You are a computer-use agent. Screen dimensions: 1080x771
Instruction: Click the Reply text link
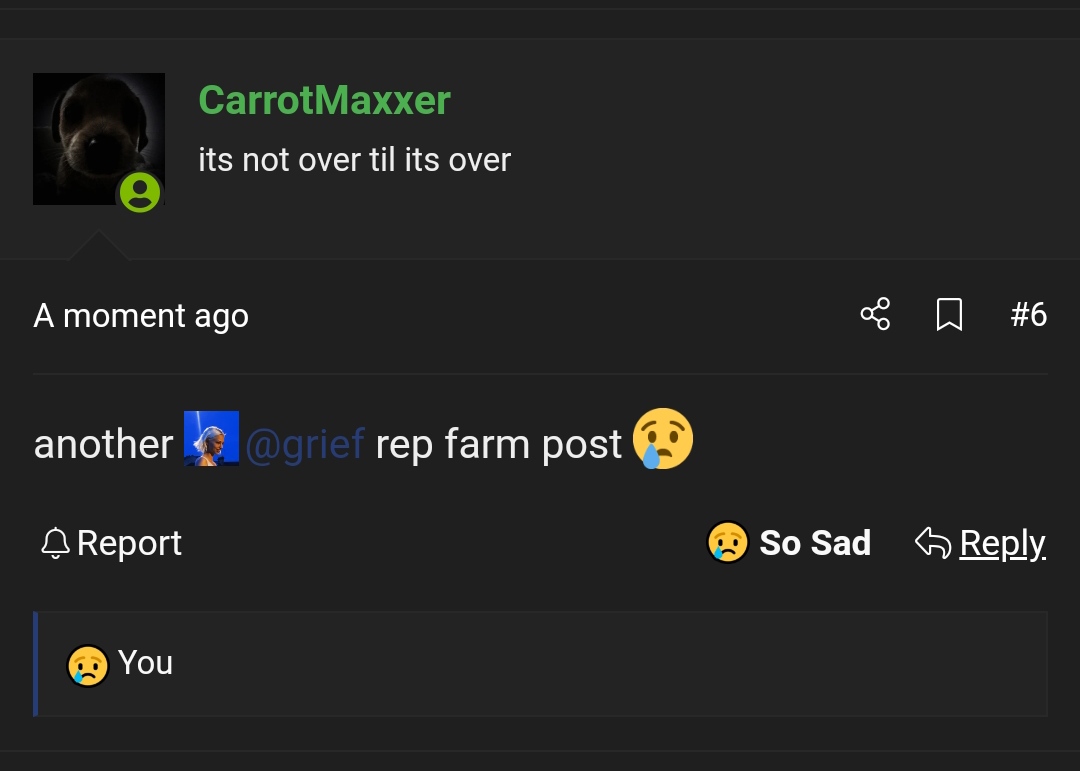(x=1002, y=543)
